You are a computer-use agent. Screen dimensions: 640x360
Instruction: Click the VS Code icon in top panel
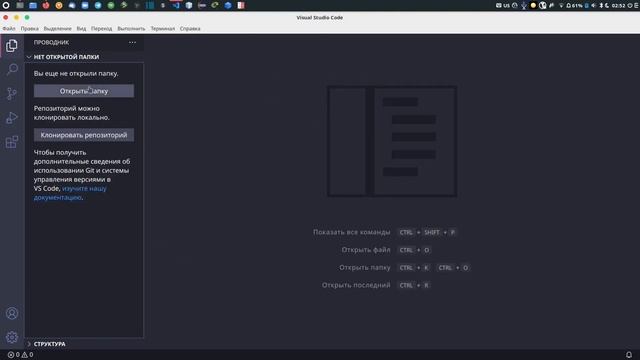[x=176, y=5]
